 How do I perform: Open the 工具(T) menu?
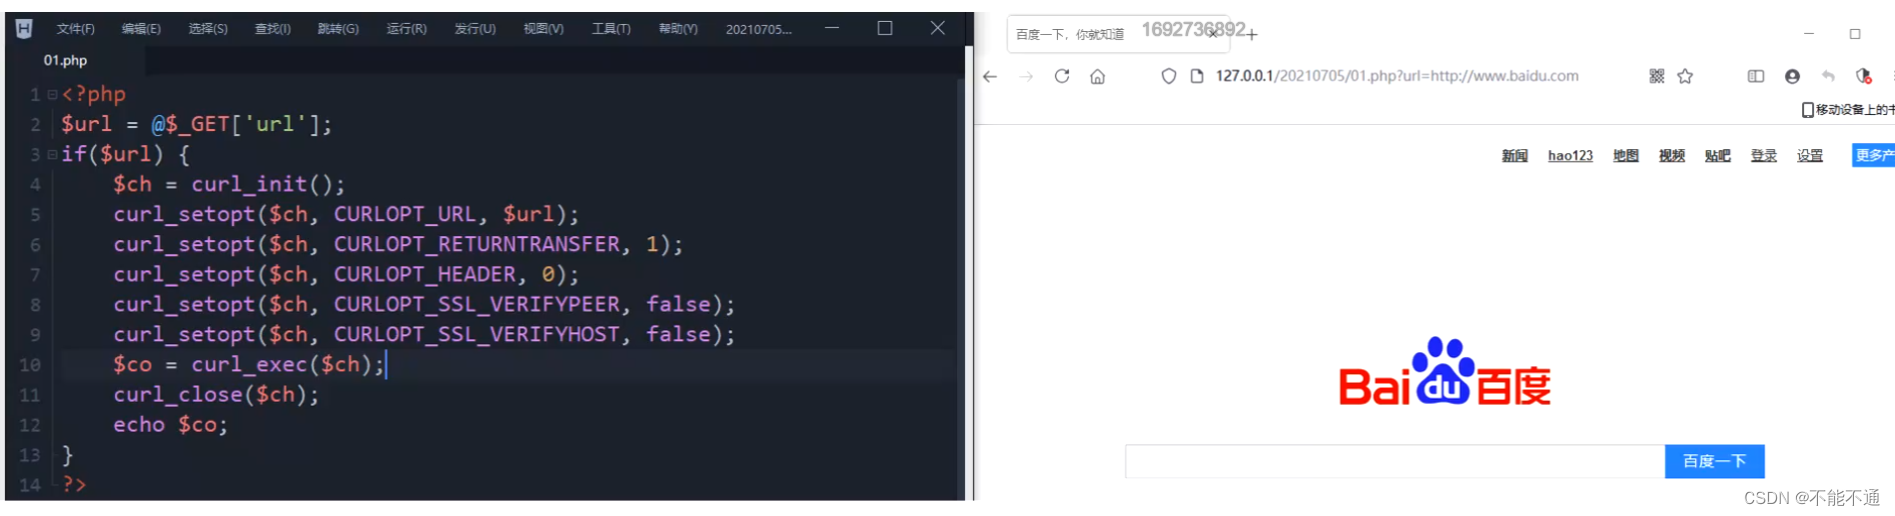(611, 29)
